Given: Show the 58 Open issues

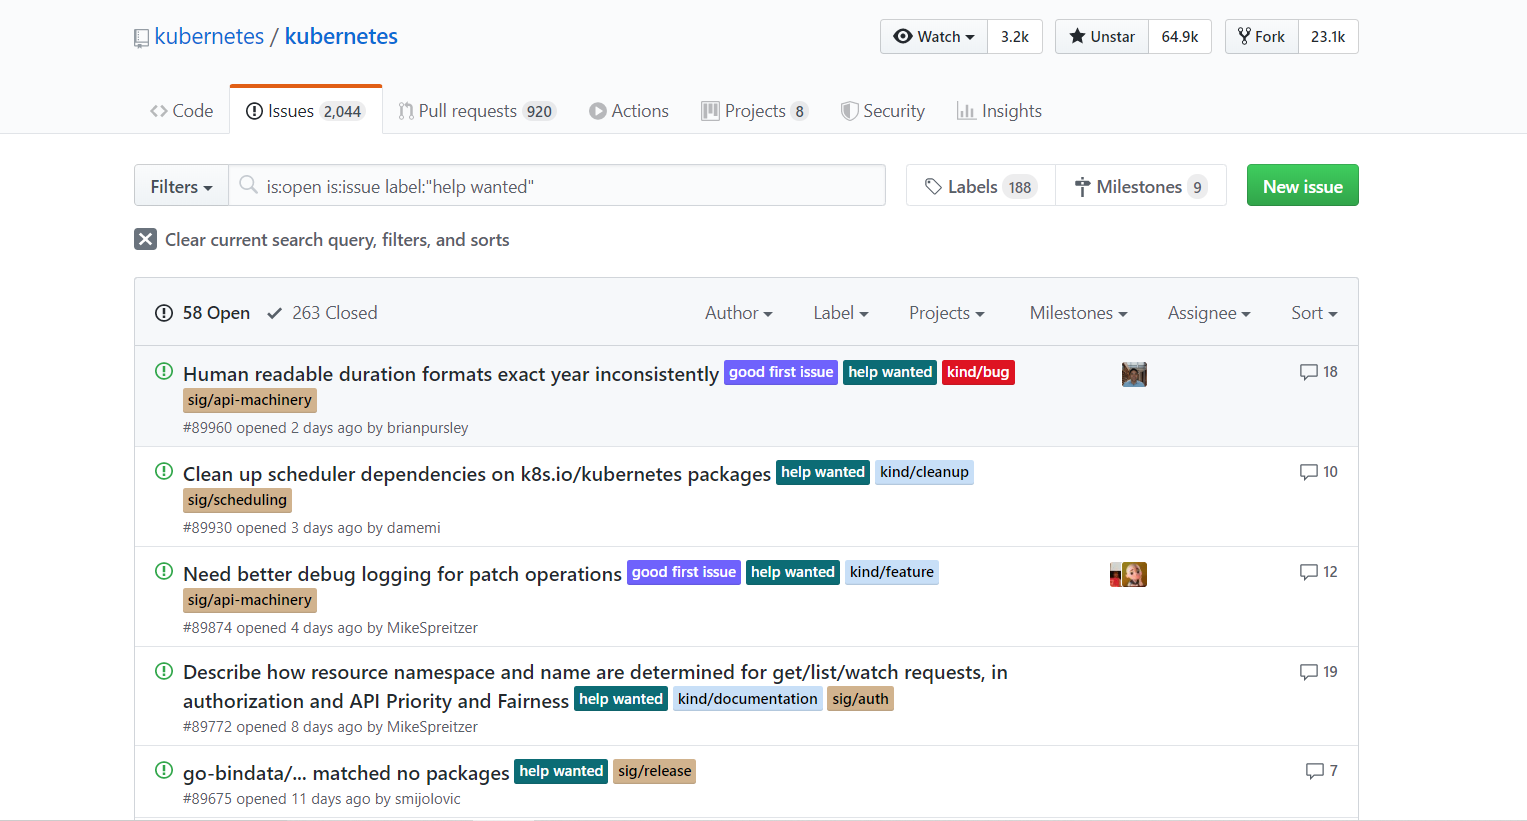Looking at the screenshot, I should click(203, 313).
